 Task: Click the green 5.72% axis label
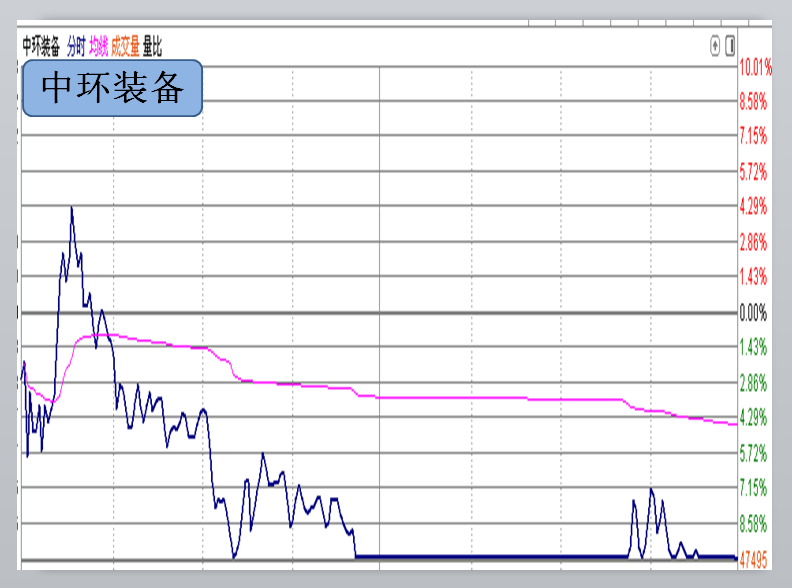click(x=753, y=453)
